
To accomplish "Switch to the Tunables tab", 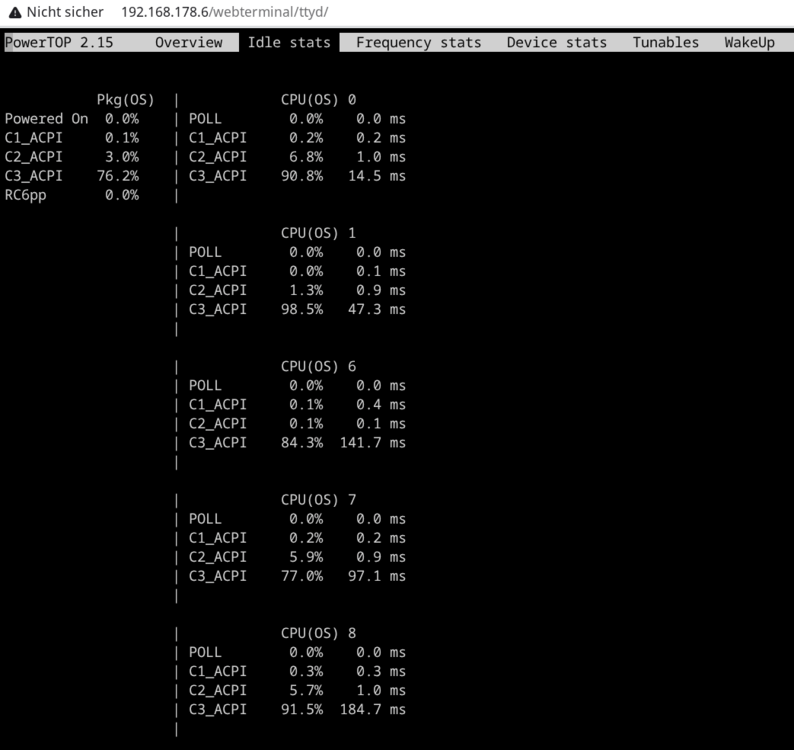I will [x=665, y=43].
